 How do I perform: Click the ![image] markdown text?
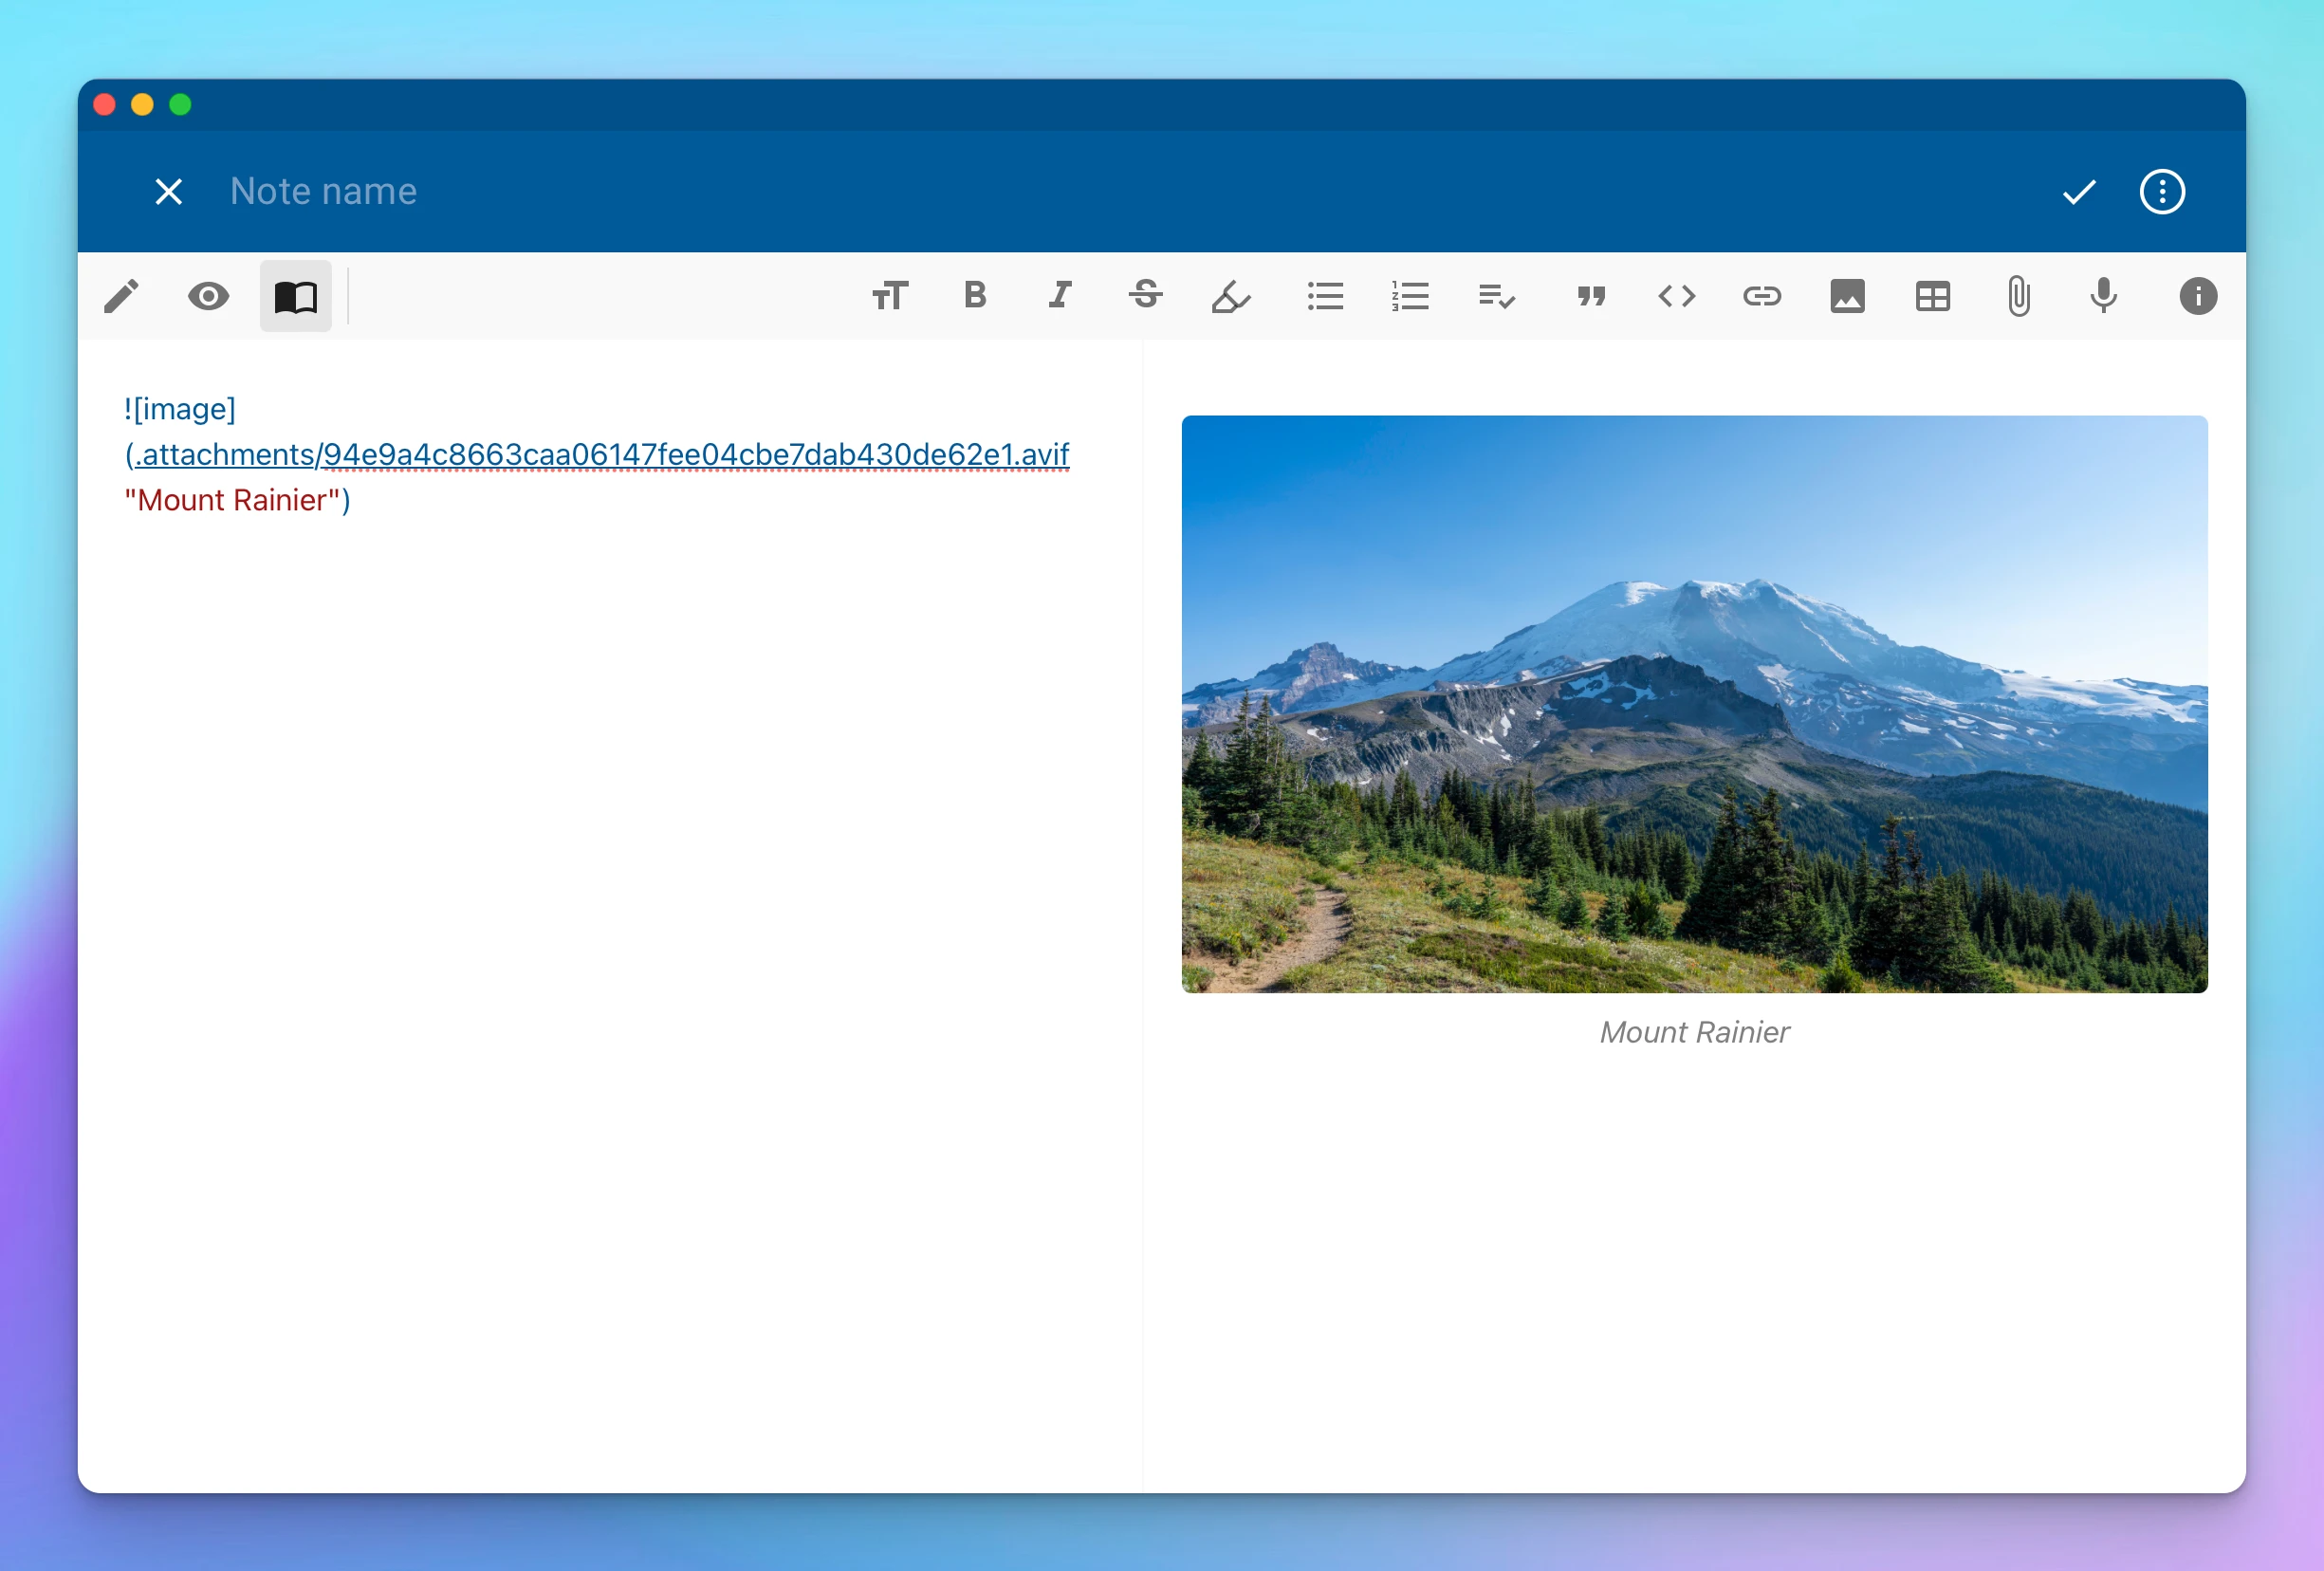(x=180, y=409)
